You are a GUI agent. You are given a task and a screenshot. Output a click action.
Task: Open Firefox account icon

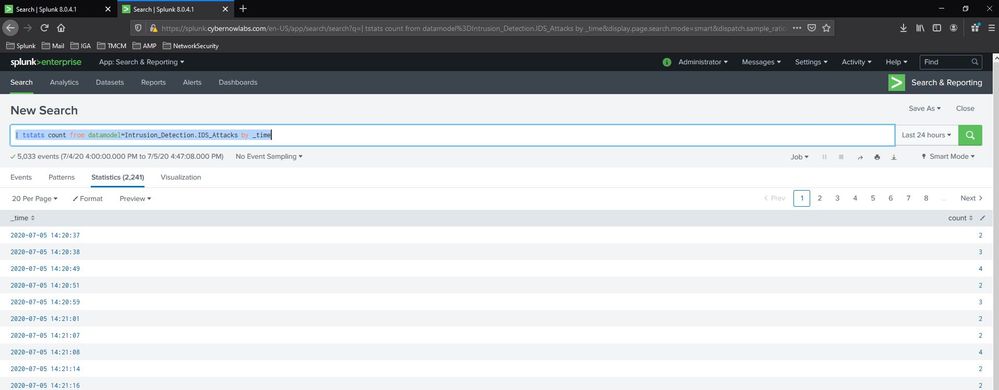[953, 28]
